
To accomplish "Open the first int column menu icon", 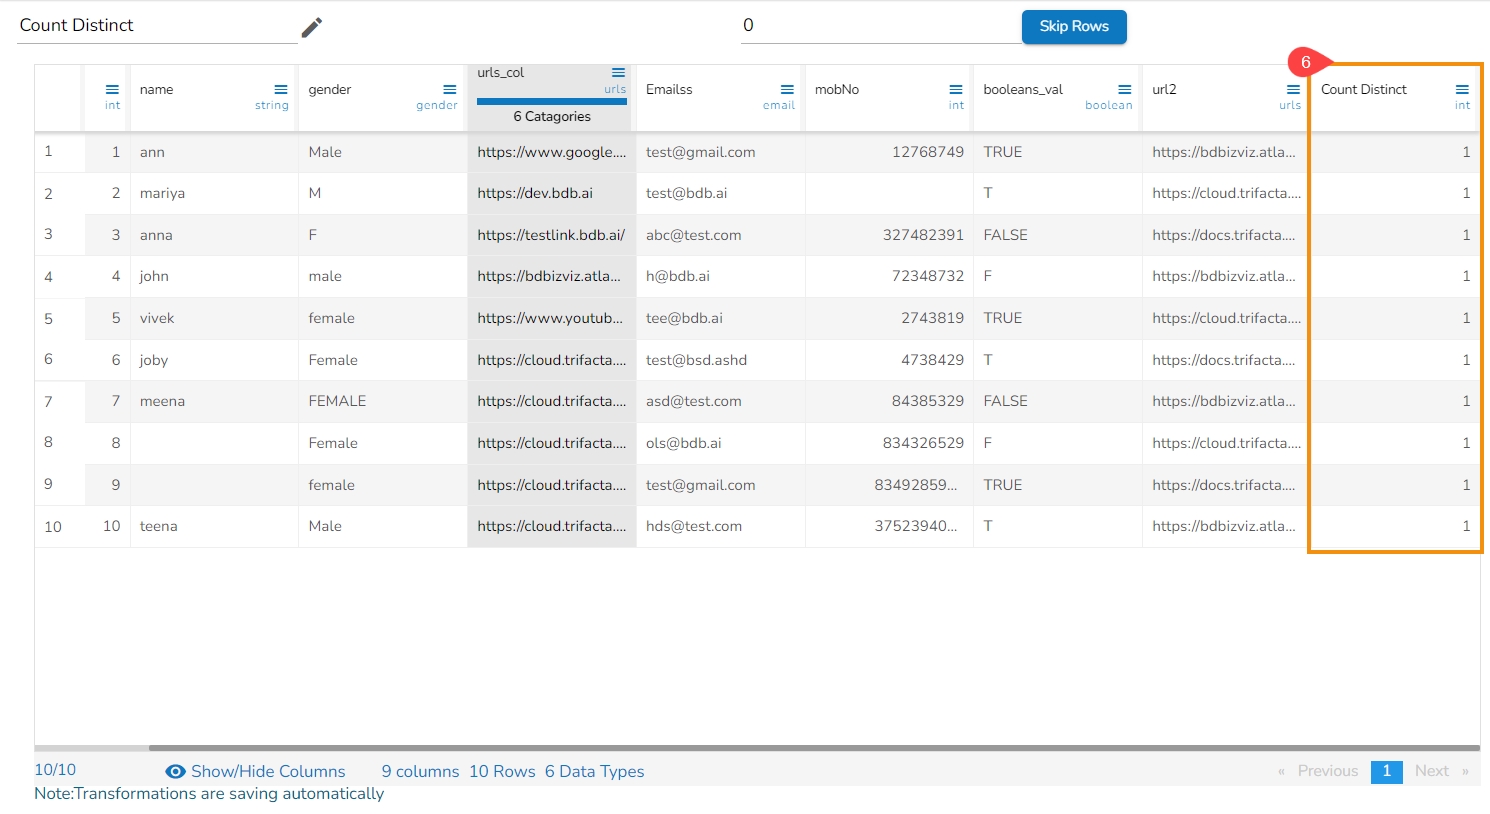I will pos(112,90).
